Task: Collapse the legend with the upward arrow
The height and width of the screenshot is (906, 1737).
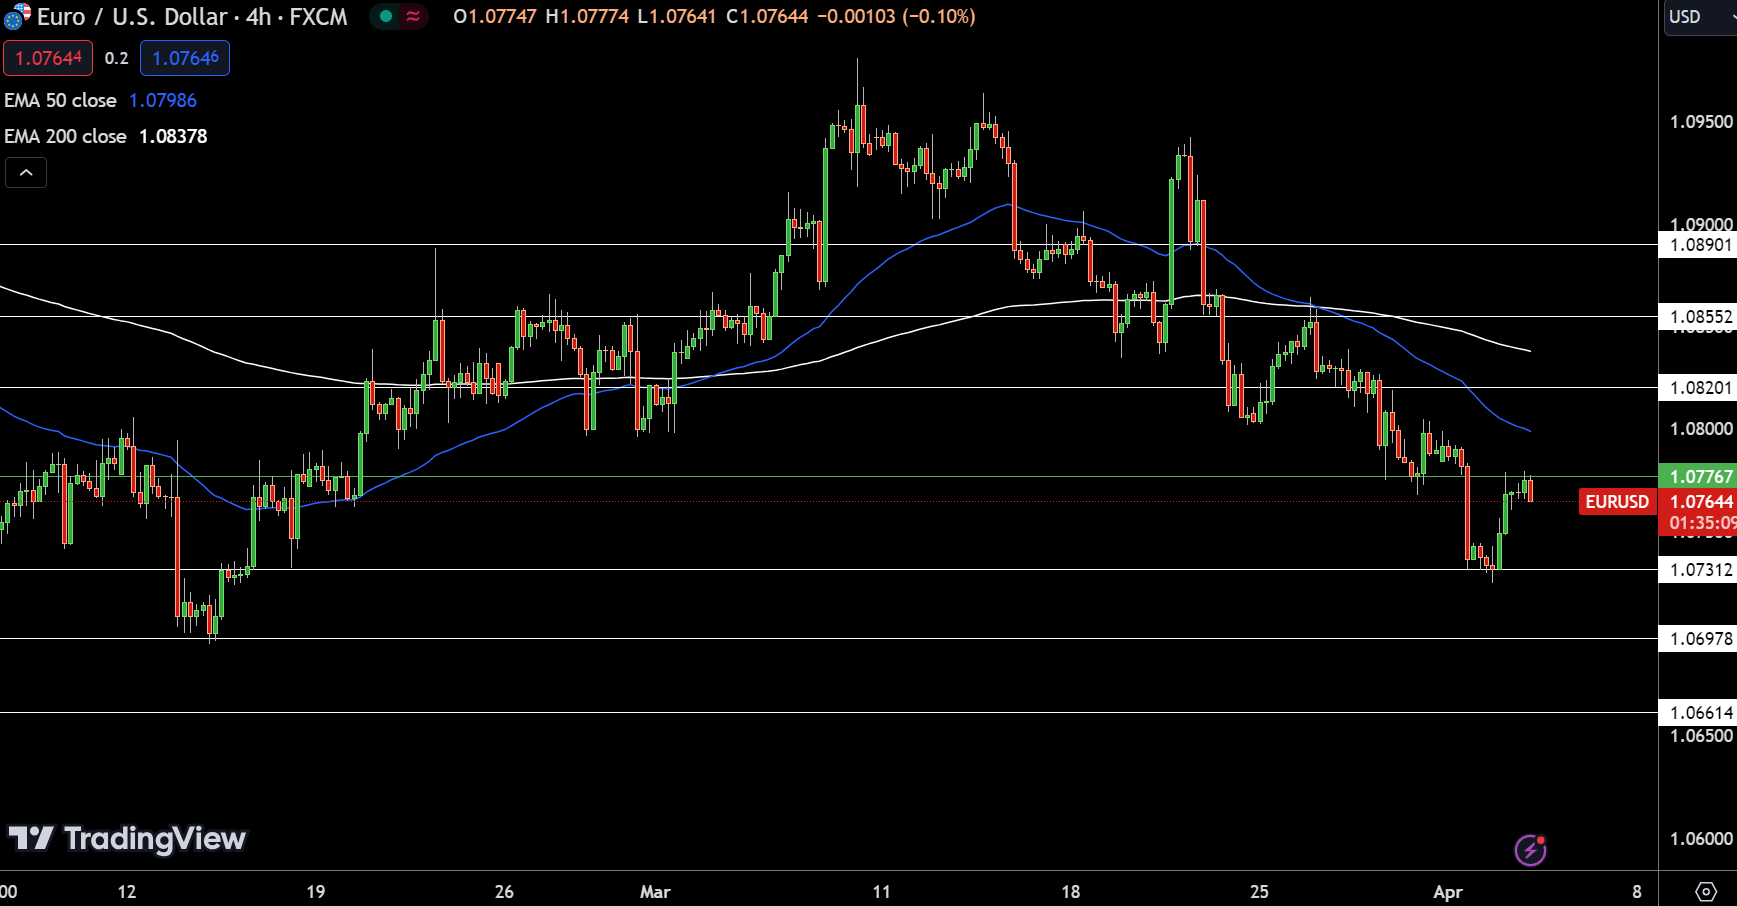Action: tap(26, 172)
